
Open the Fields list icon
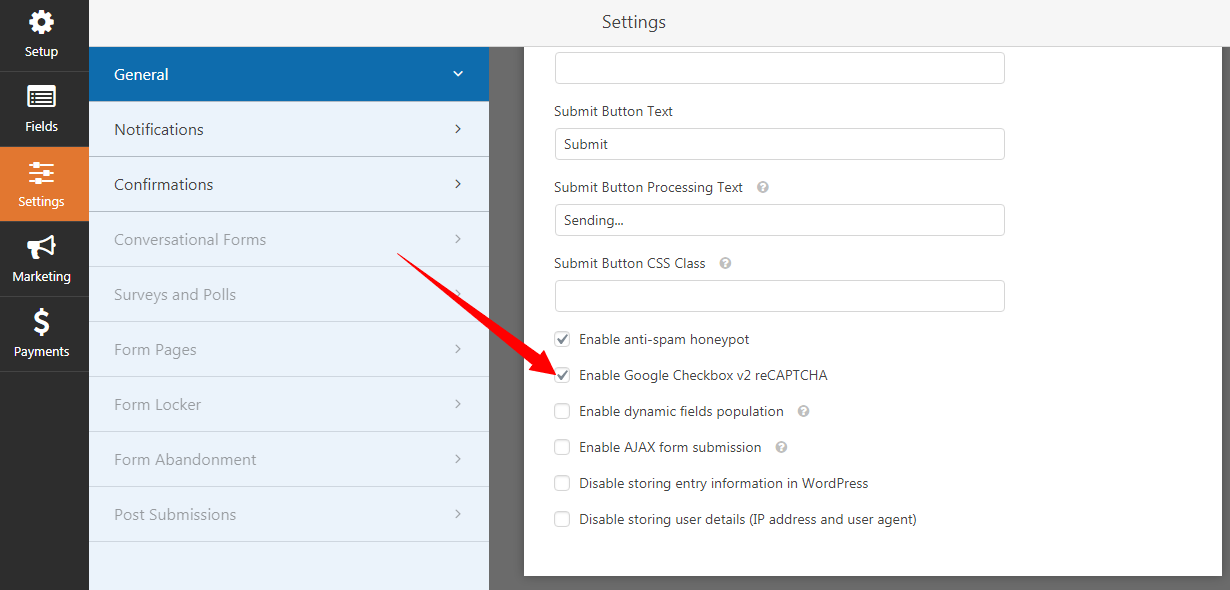point(41,97)
